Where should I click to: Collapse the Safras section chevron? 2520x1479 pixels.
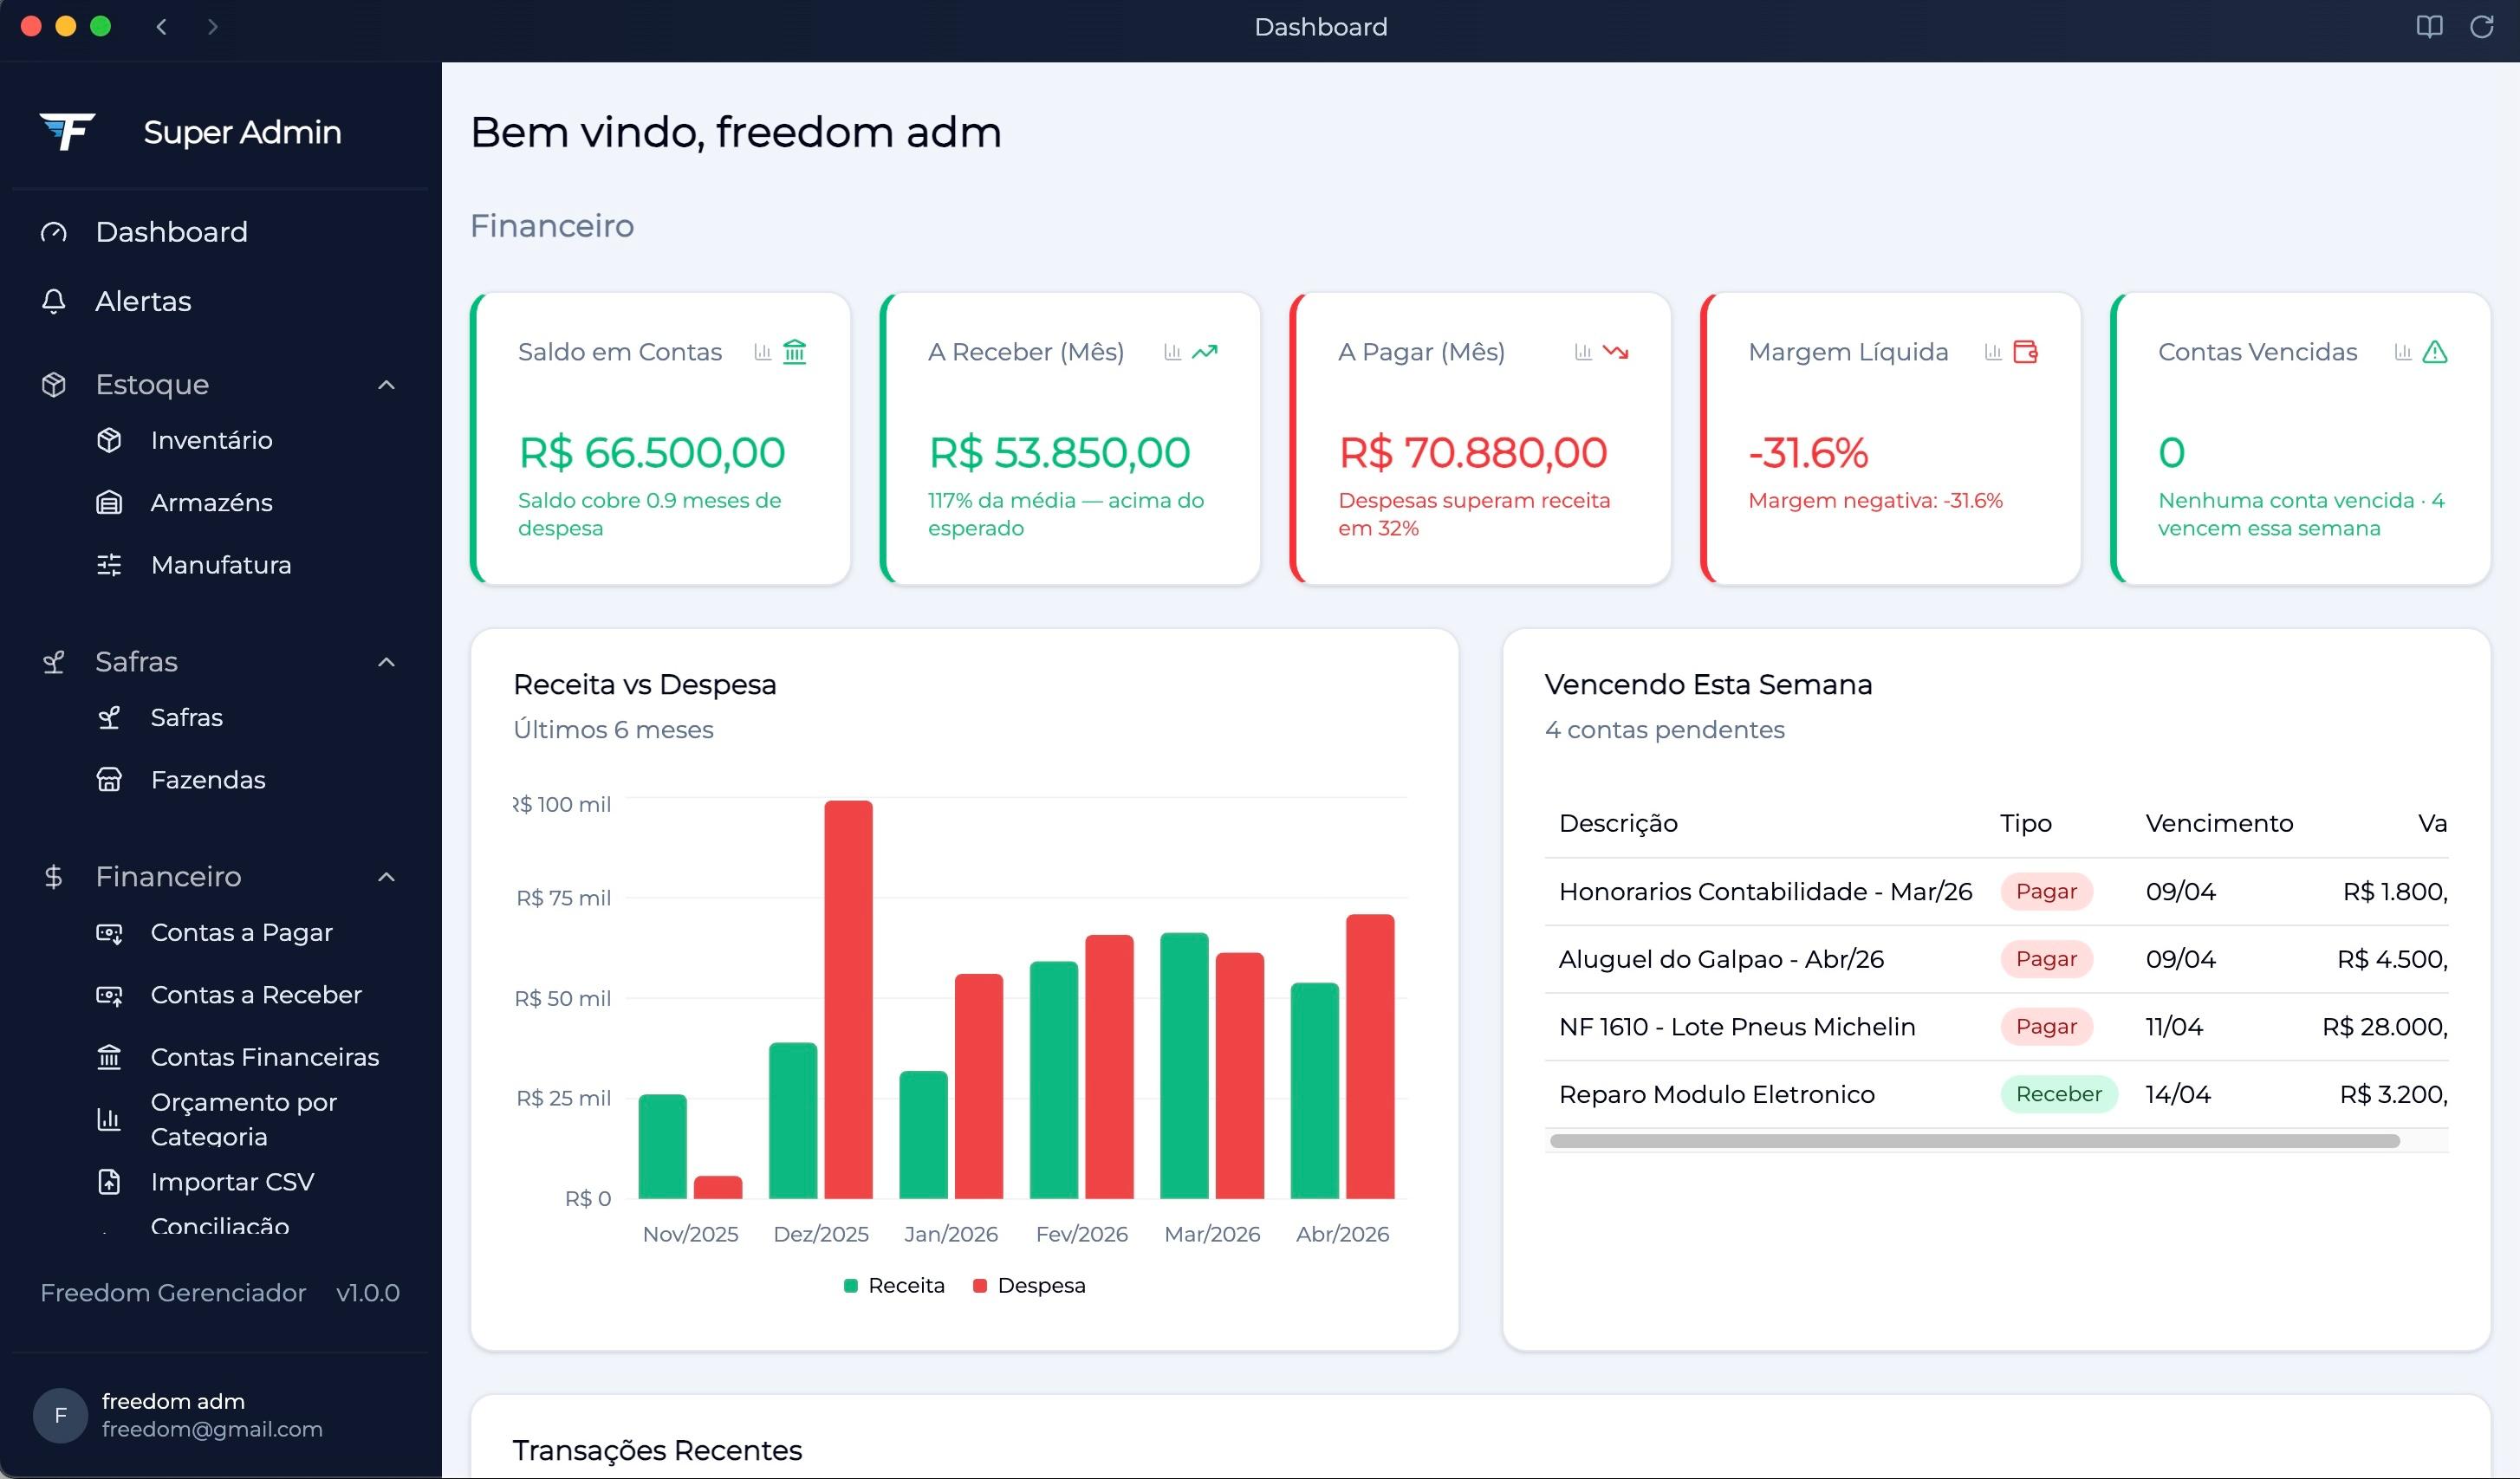(x=387, y=662)
